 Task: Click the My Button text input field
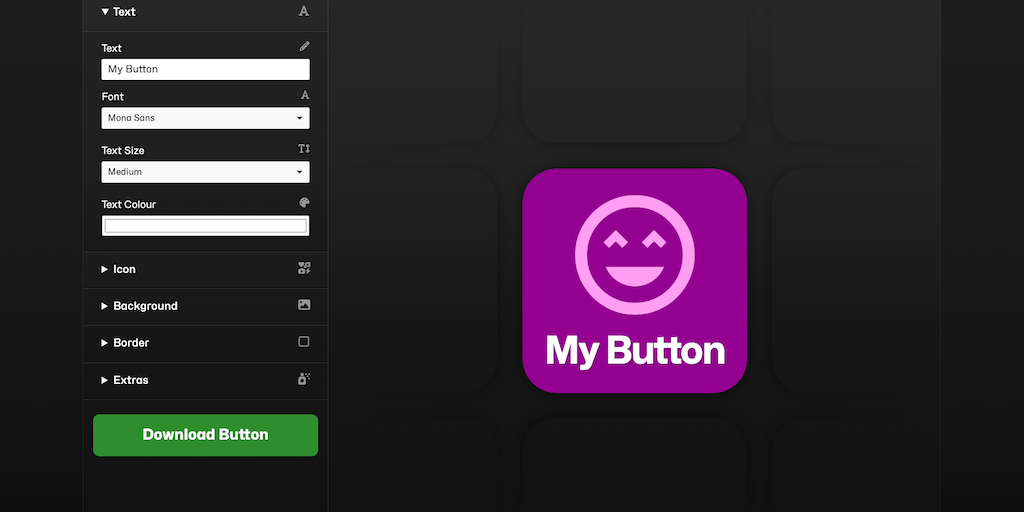[x=206, y=69]
